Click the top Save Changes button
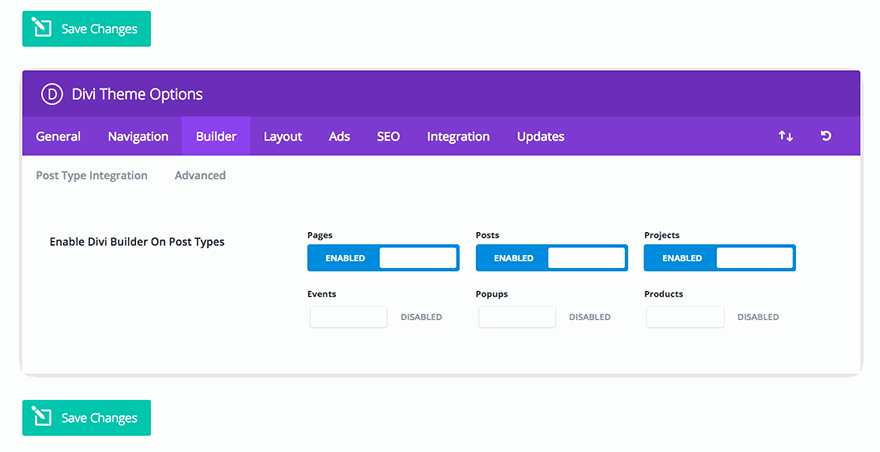The image size is (880, 452). coord(86,29)
